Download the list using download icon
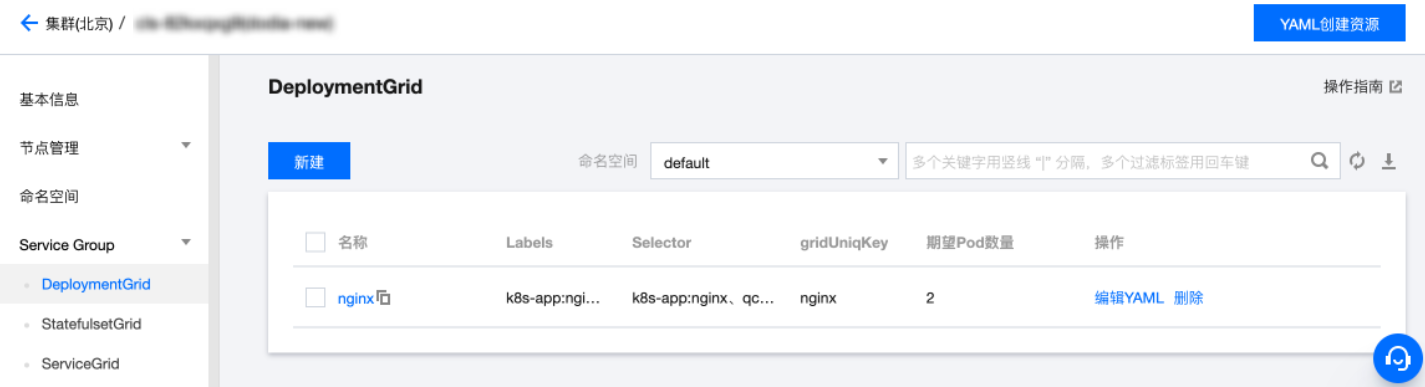1425x387 pixels. click(1388, 161)
